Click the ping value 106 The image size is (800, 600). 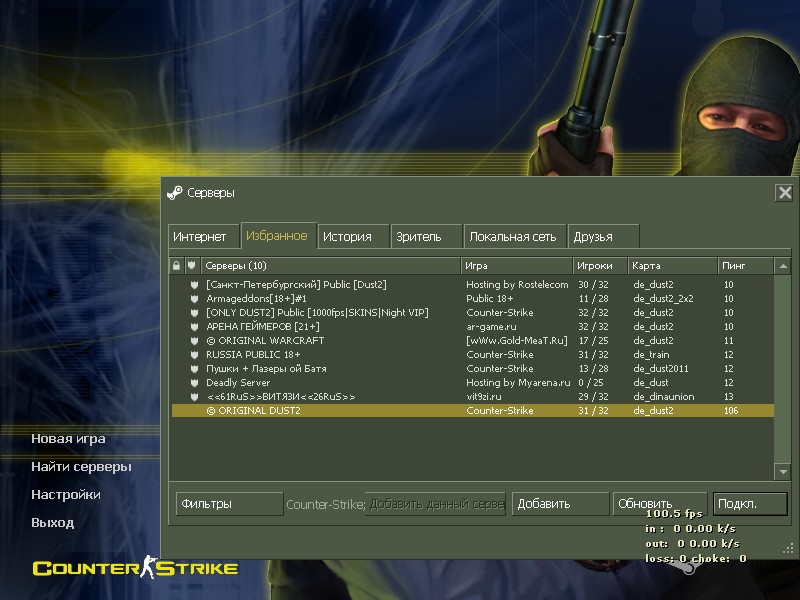(x=731, y=411)
